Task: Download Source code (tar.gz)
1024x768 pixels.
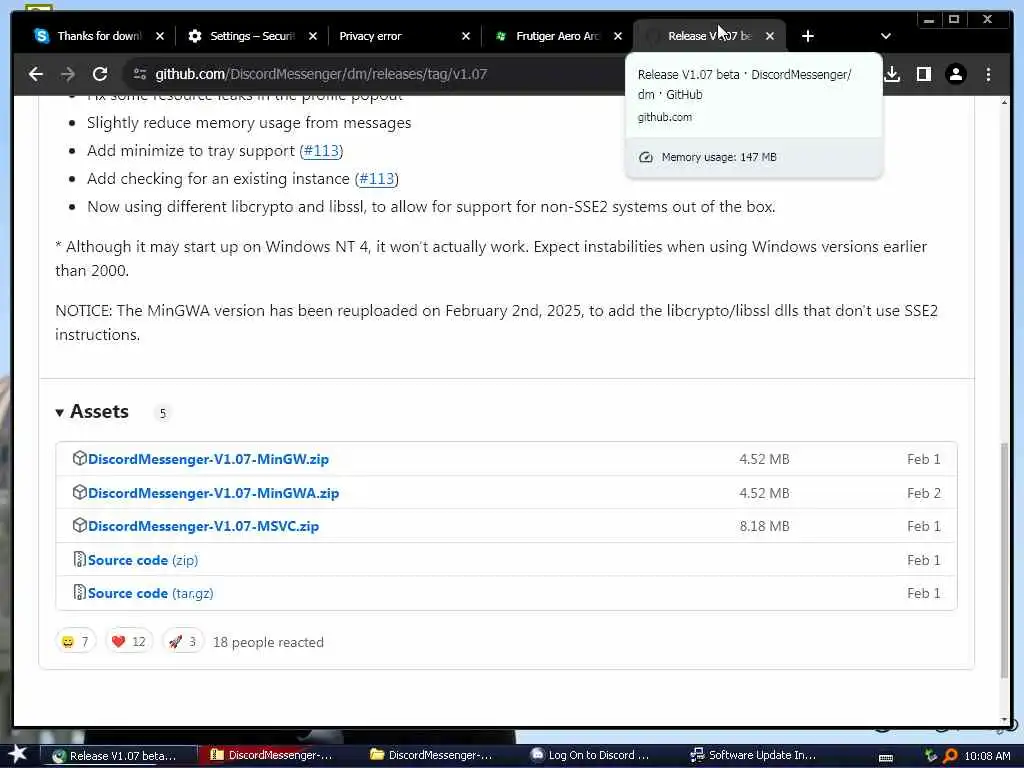Action: click(x=151, y=594)
